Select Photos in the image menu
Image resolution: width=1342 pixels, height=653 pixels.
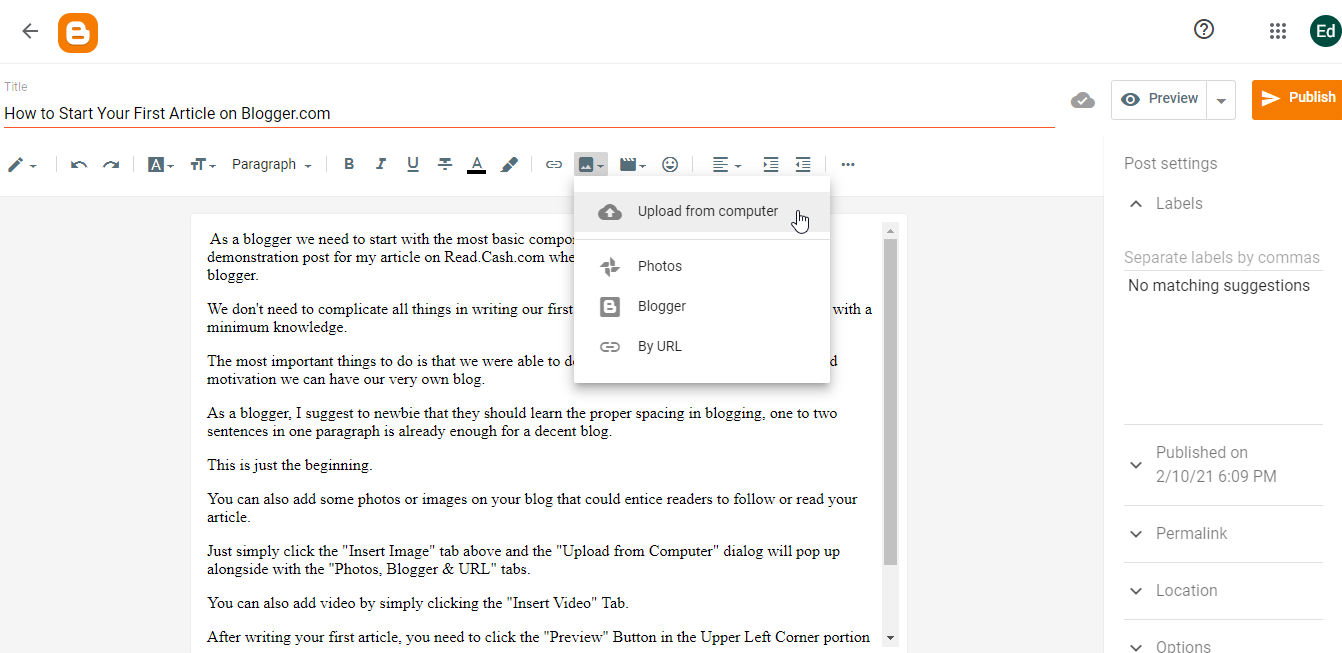point(702,266)
